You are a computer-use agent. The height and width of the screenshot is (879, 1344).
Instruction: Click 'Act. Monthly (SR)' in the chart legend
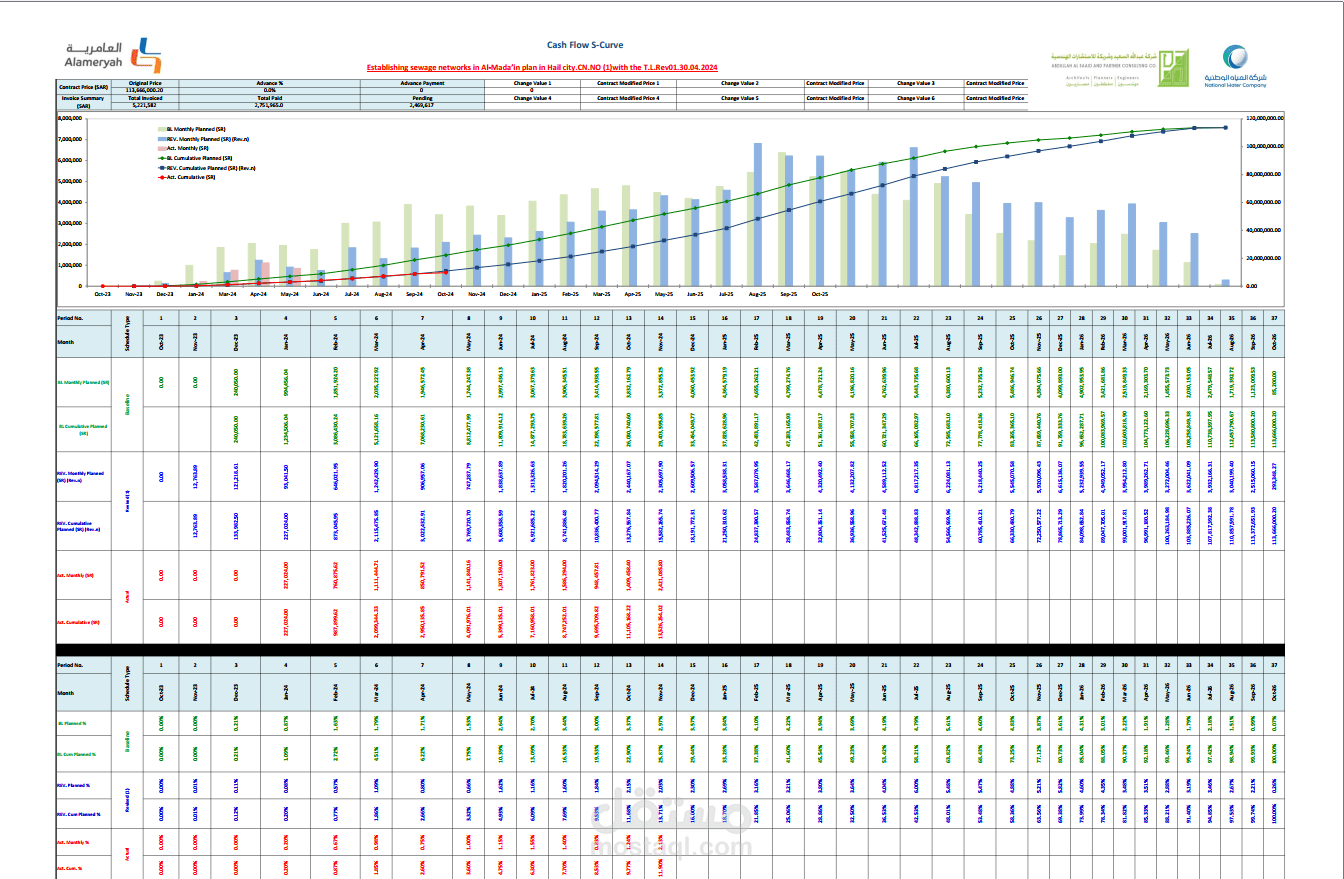[x=183, y=148]
